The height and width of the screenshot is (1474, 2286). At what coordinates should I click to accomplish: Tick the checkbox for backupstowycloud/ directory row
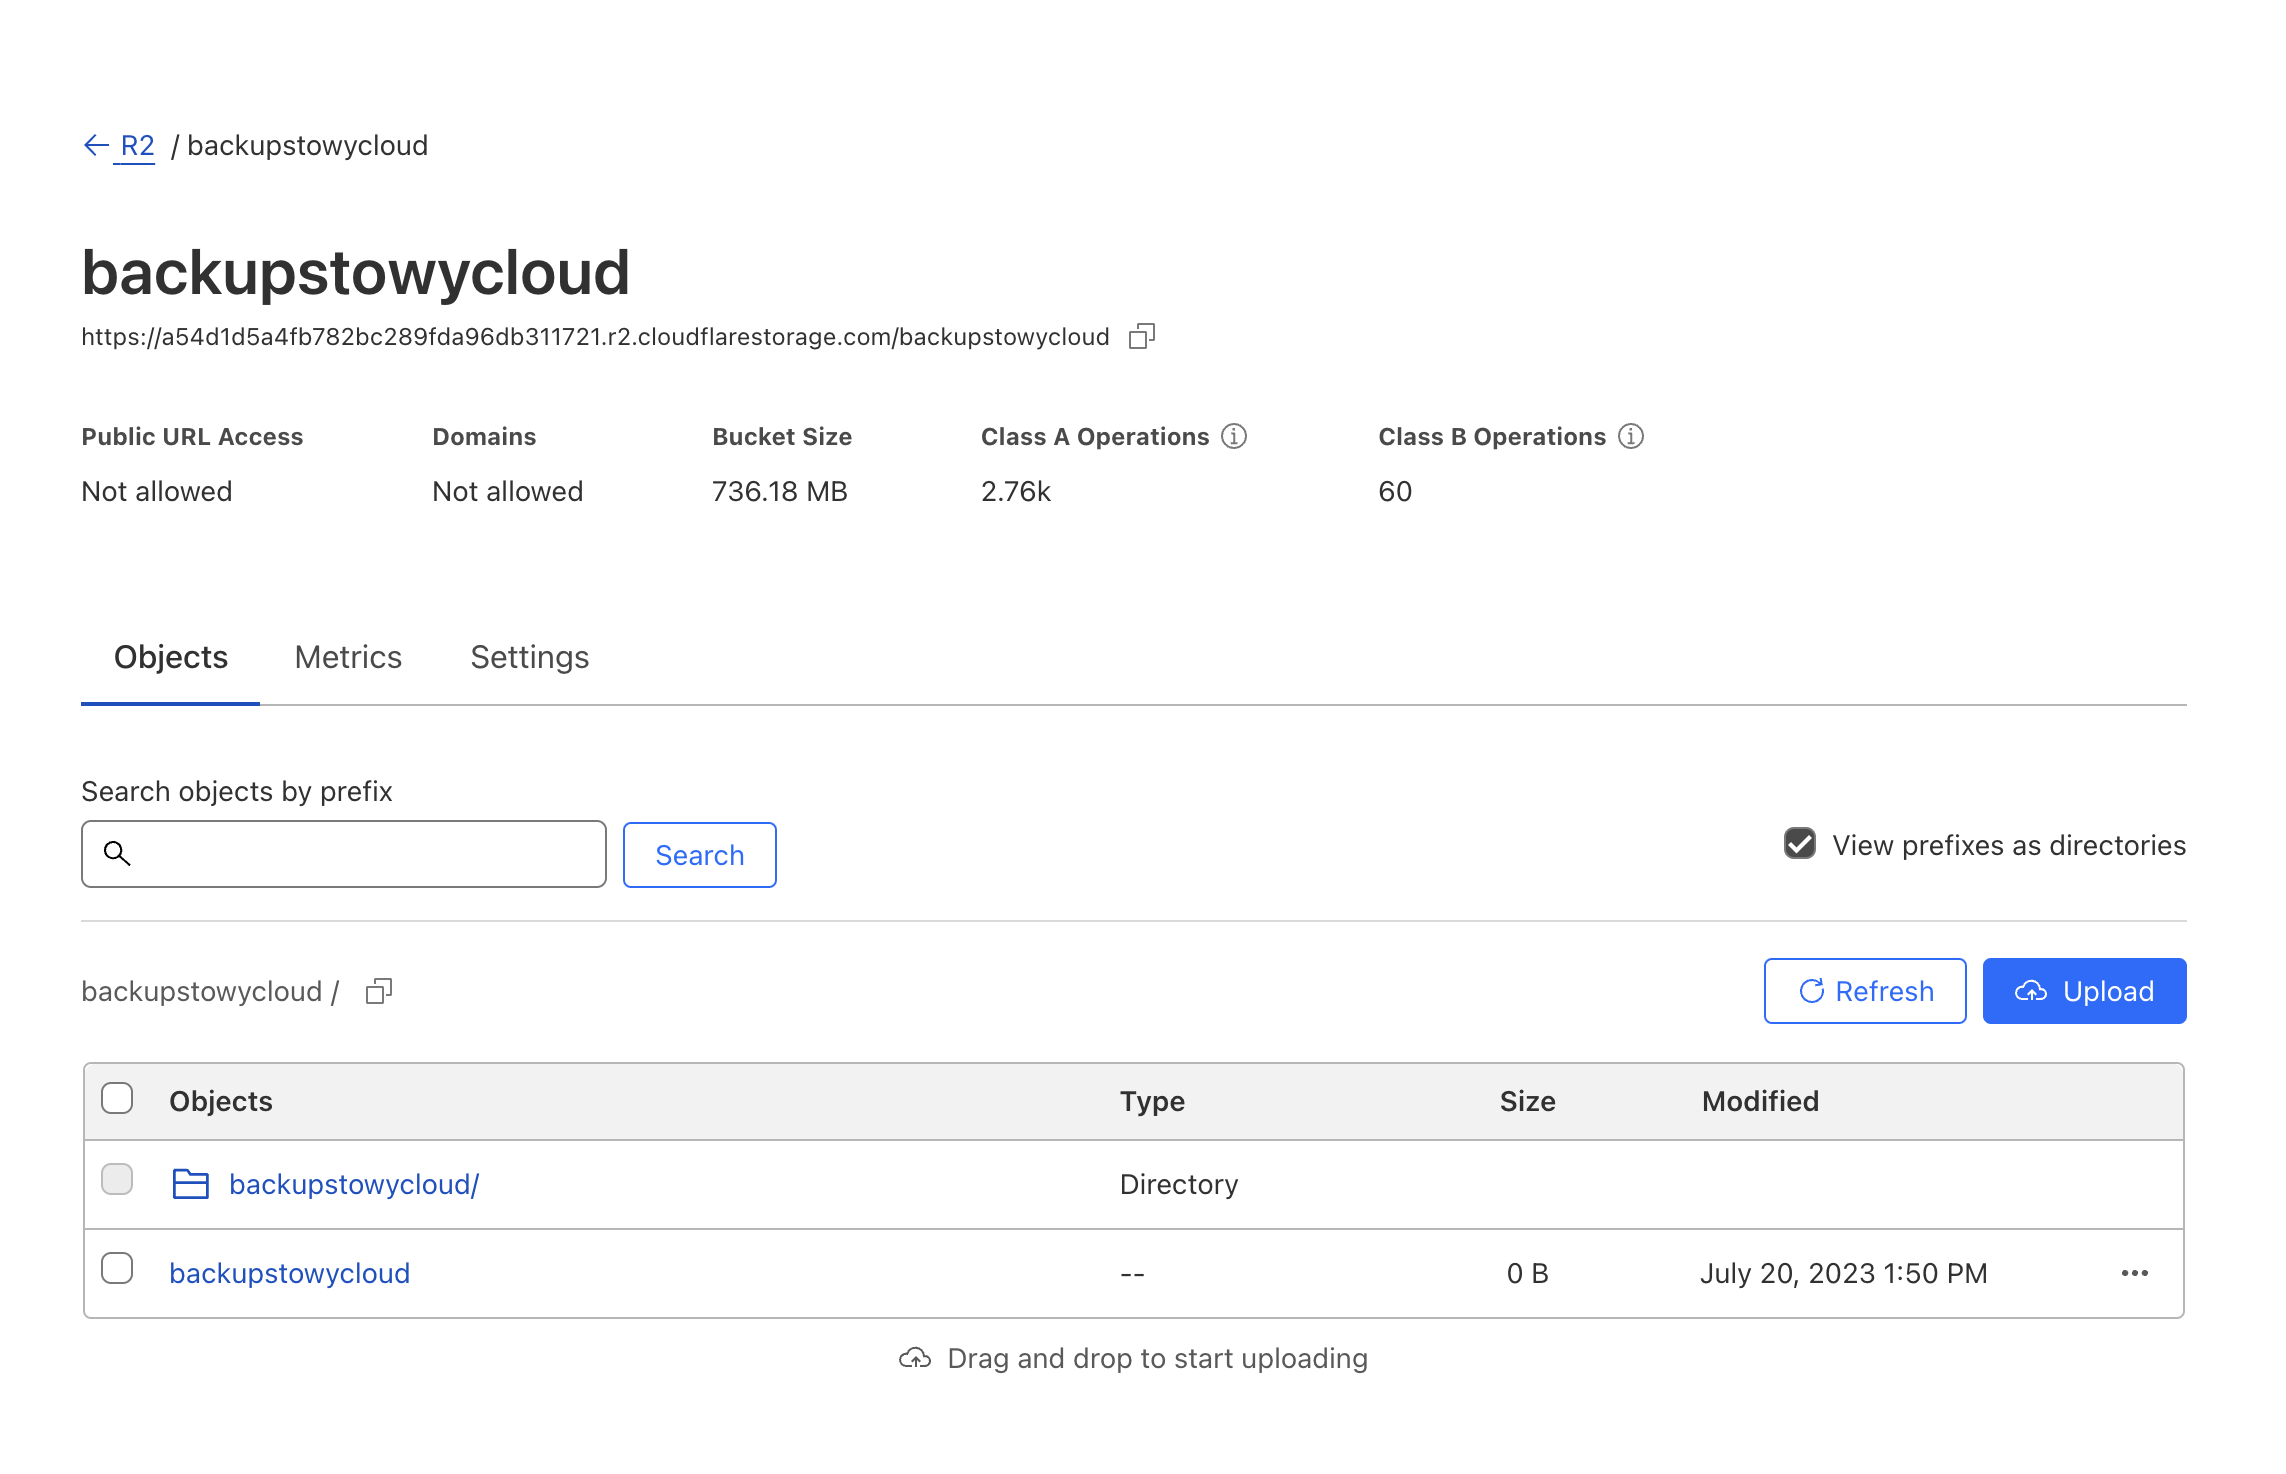coord(117,1180)
